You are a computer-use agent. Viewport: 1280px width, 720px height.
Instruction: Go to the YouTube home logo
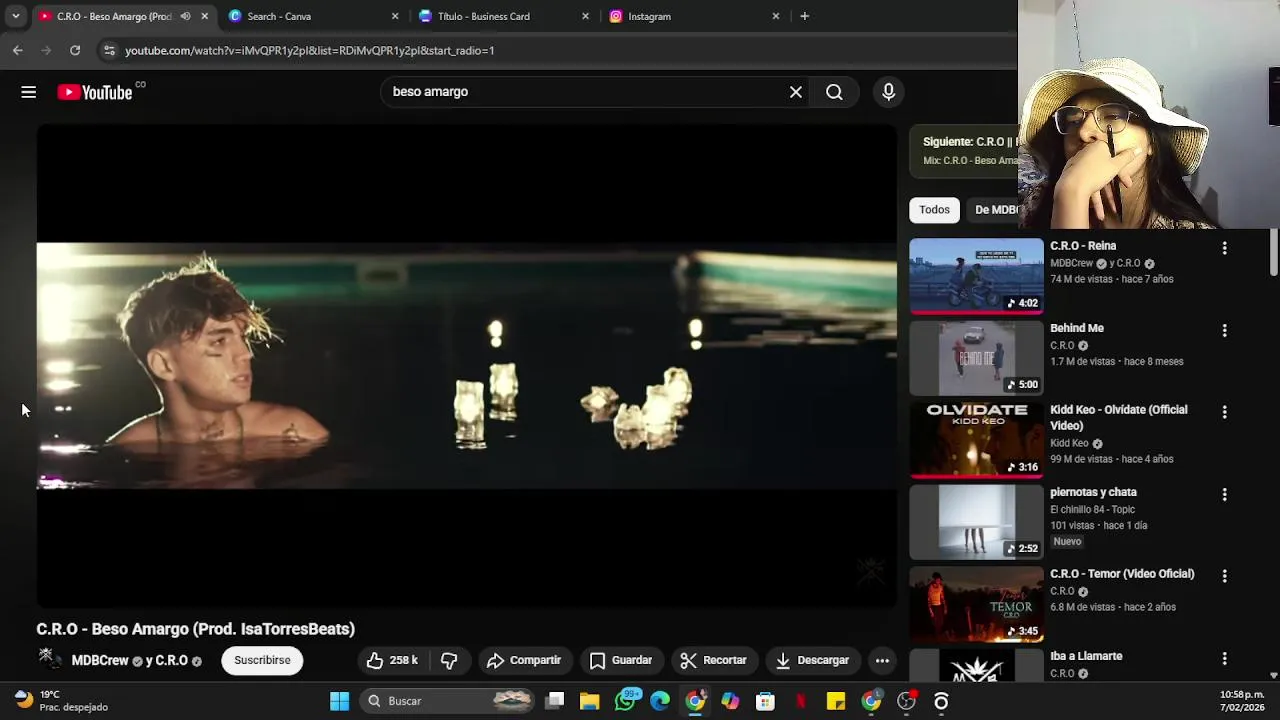[95, 92]
